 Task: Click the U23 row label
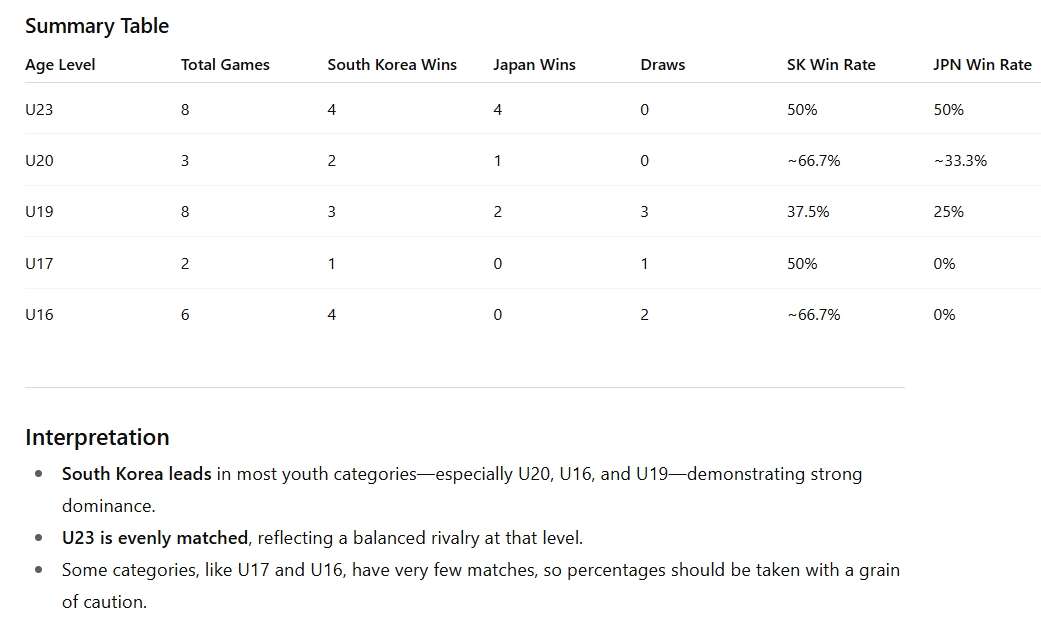tap(39, 110)
